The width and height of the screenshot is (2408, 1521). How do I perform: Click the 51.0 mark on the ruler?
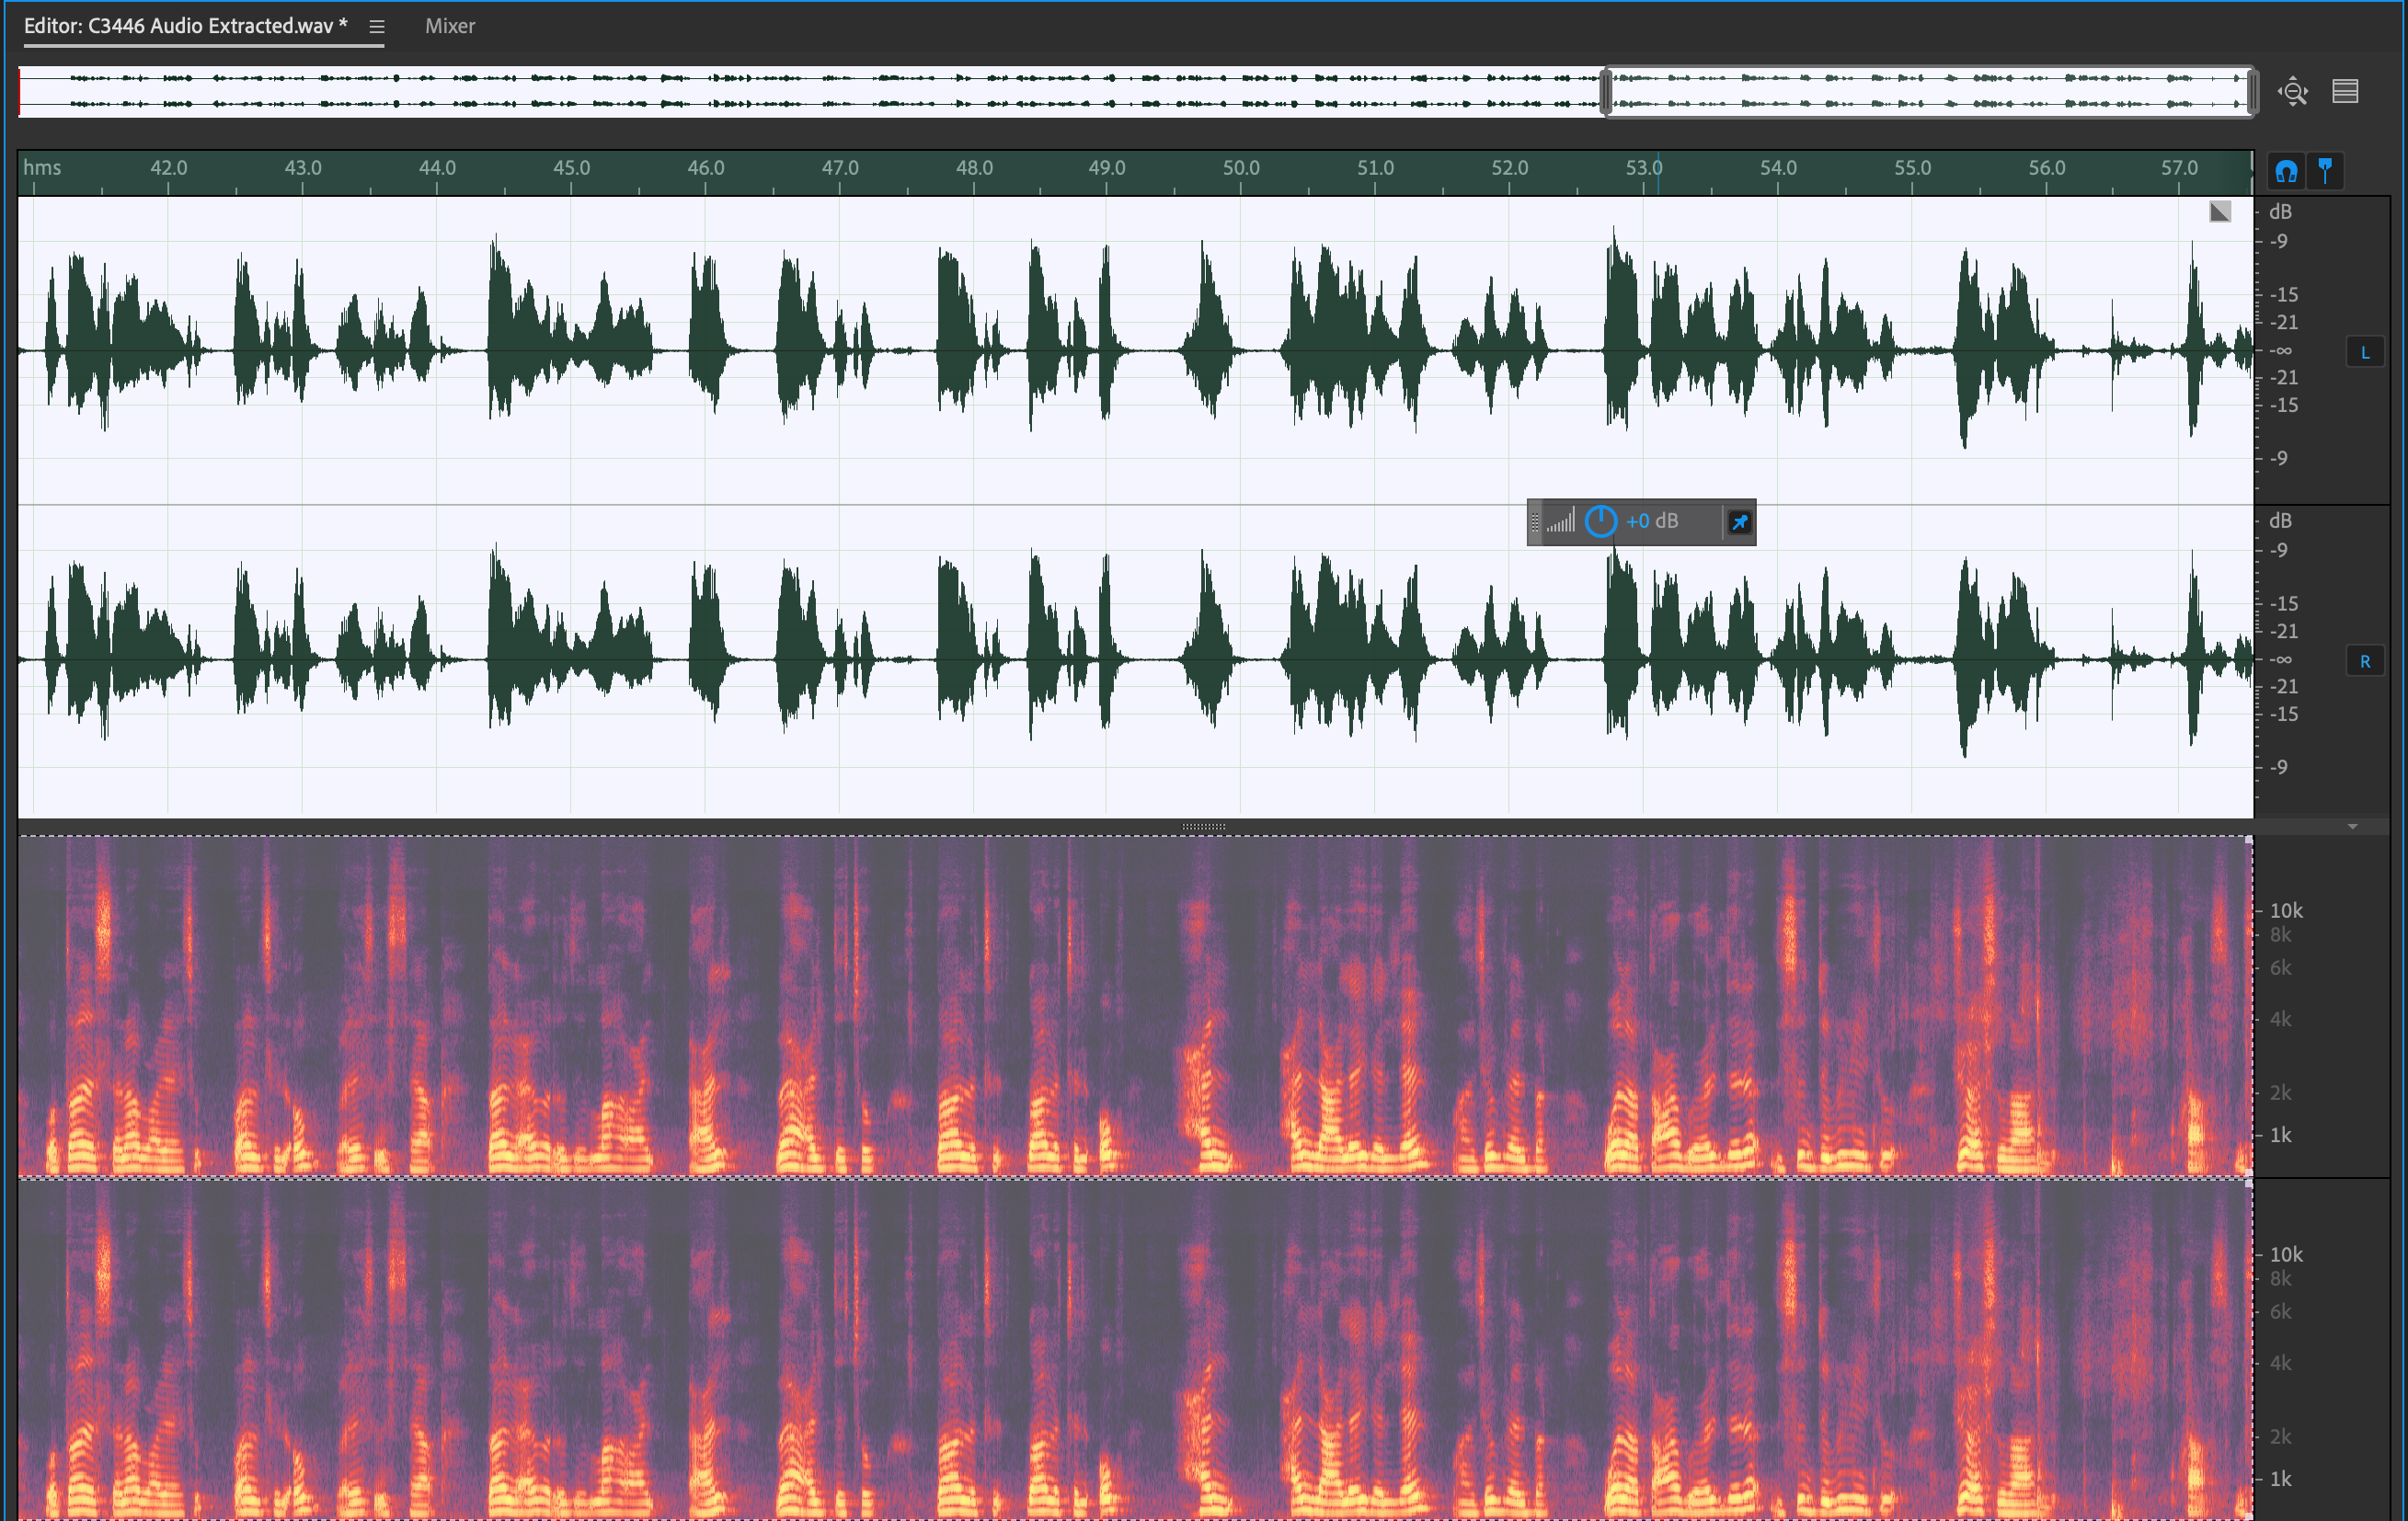pos(1375,167)
